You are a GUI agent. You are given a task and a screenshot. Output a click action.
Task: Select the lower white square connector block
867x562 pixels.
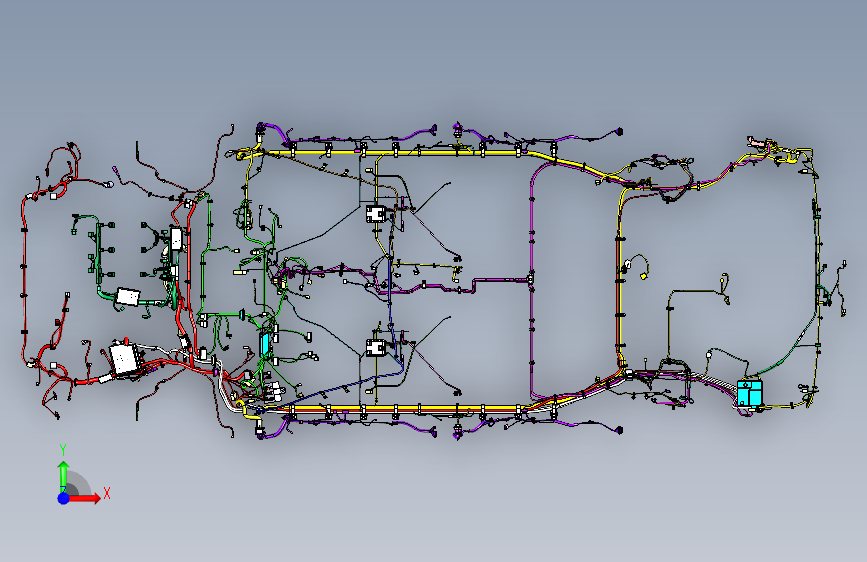point(377,348)
